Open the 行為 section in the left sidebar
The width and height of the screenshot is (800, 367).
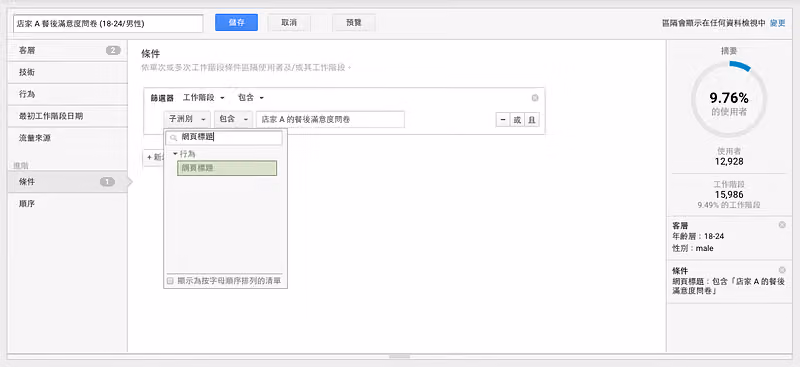[67, 94]
